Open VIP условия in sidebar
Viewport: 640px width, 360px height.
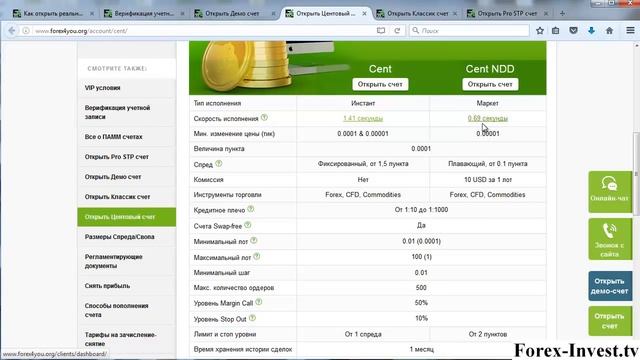(x=127, y=88)
